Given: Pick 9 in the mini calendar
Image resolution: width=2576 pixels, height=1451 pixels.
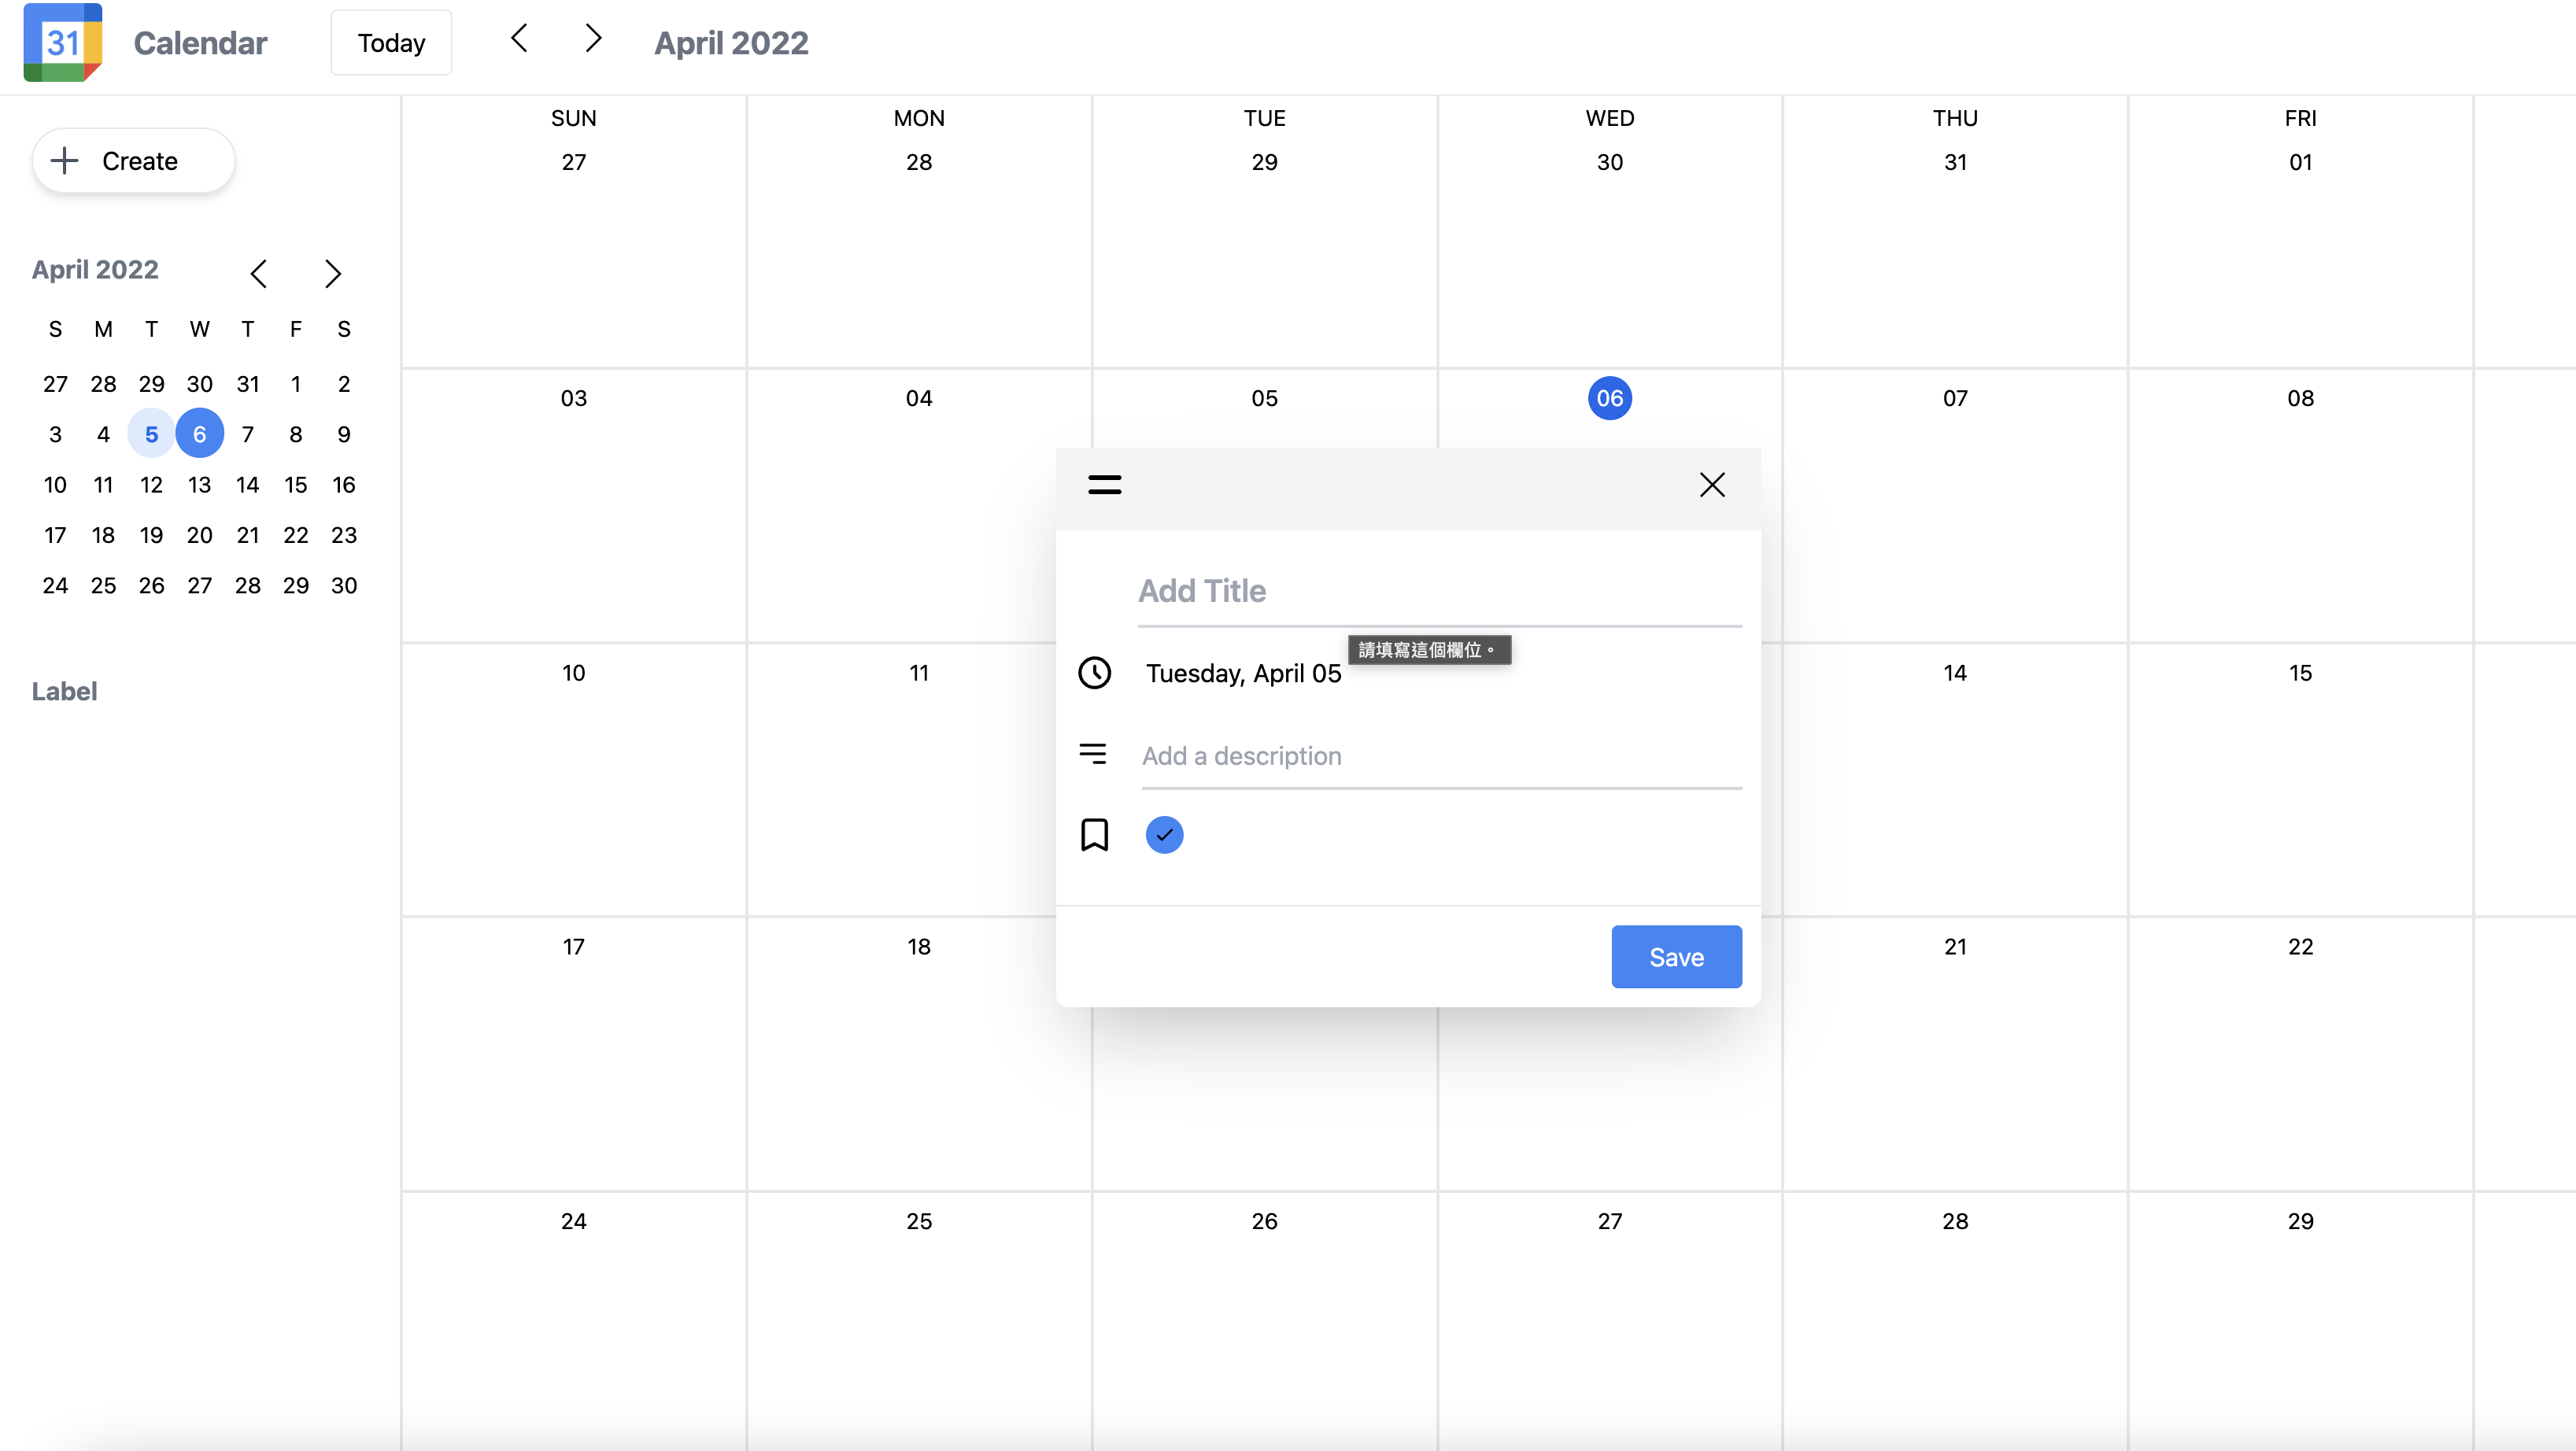Looking at the screenshot, I should point(343,434).
